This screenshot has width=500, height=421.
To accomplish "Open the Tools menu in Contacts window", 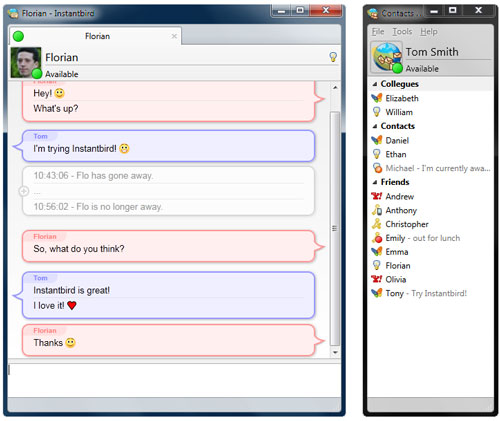I will (402, 32).
